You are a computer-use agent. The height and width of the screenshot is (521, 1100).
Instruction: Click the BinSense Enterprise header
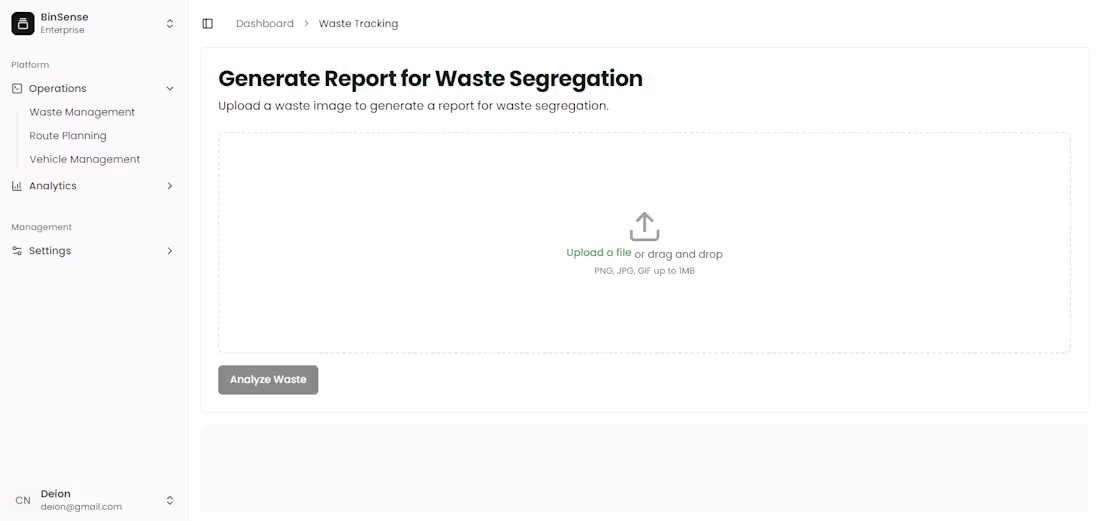(x=93, y=23)
